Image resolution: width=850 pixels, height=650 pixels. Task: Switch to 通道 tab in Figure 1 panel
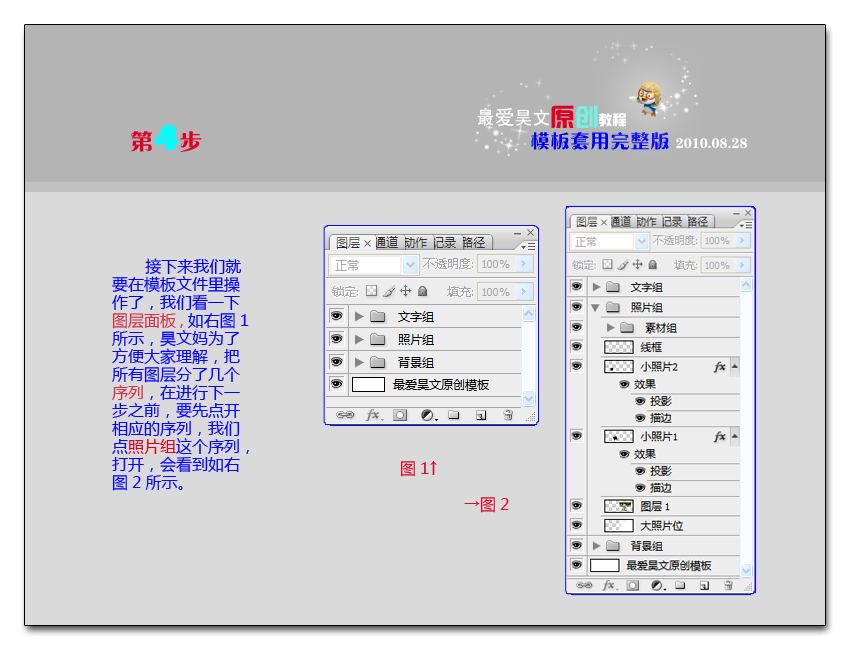(387, 242)
